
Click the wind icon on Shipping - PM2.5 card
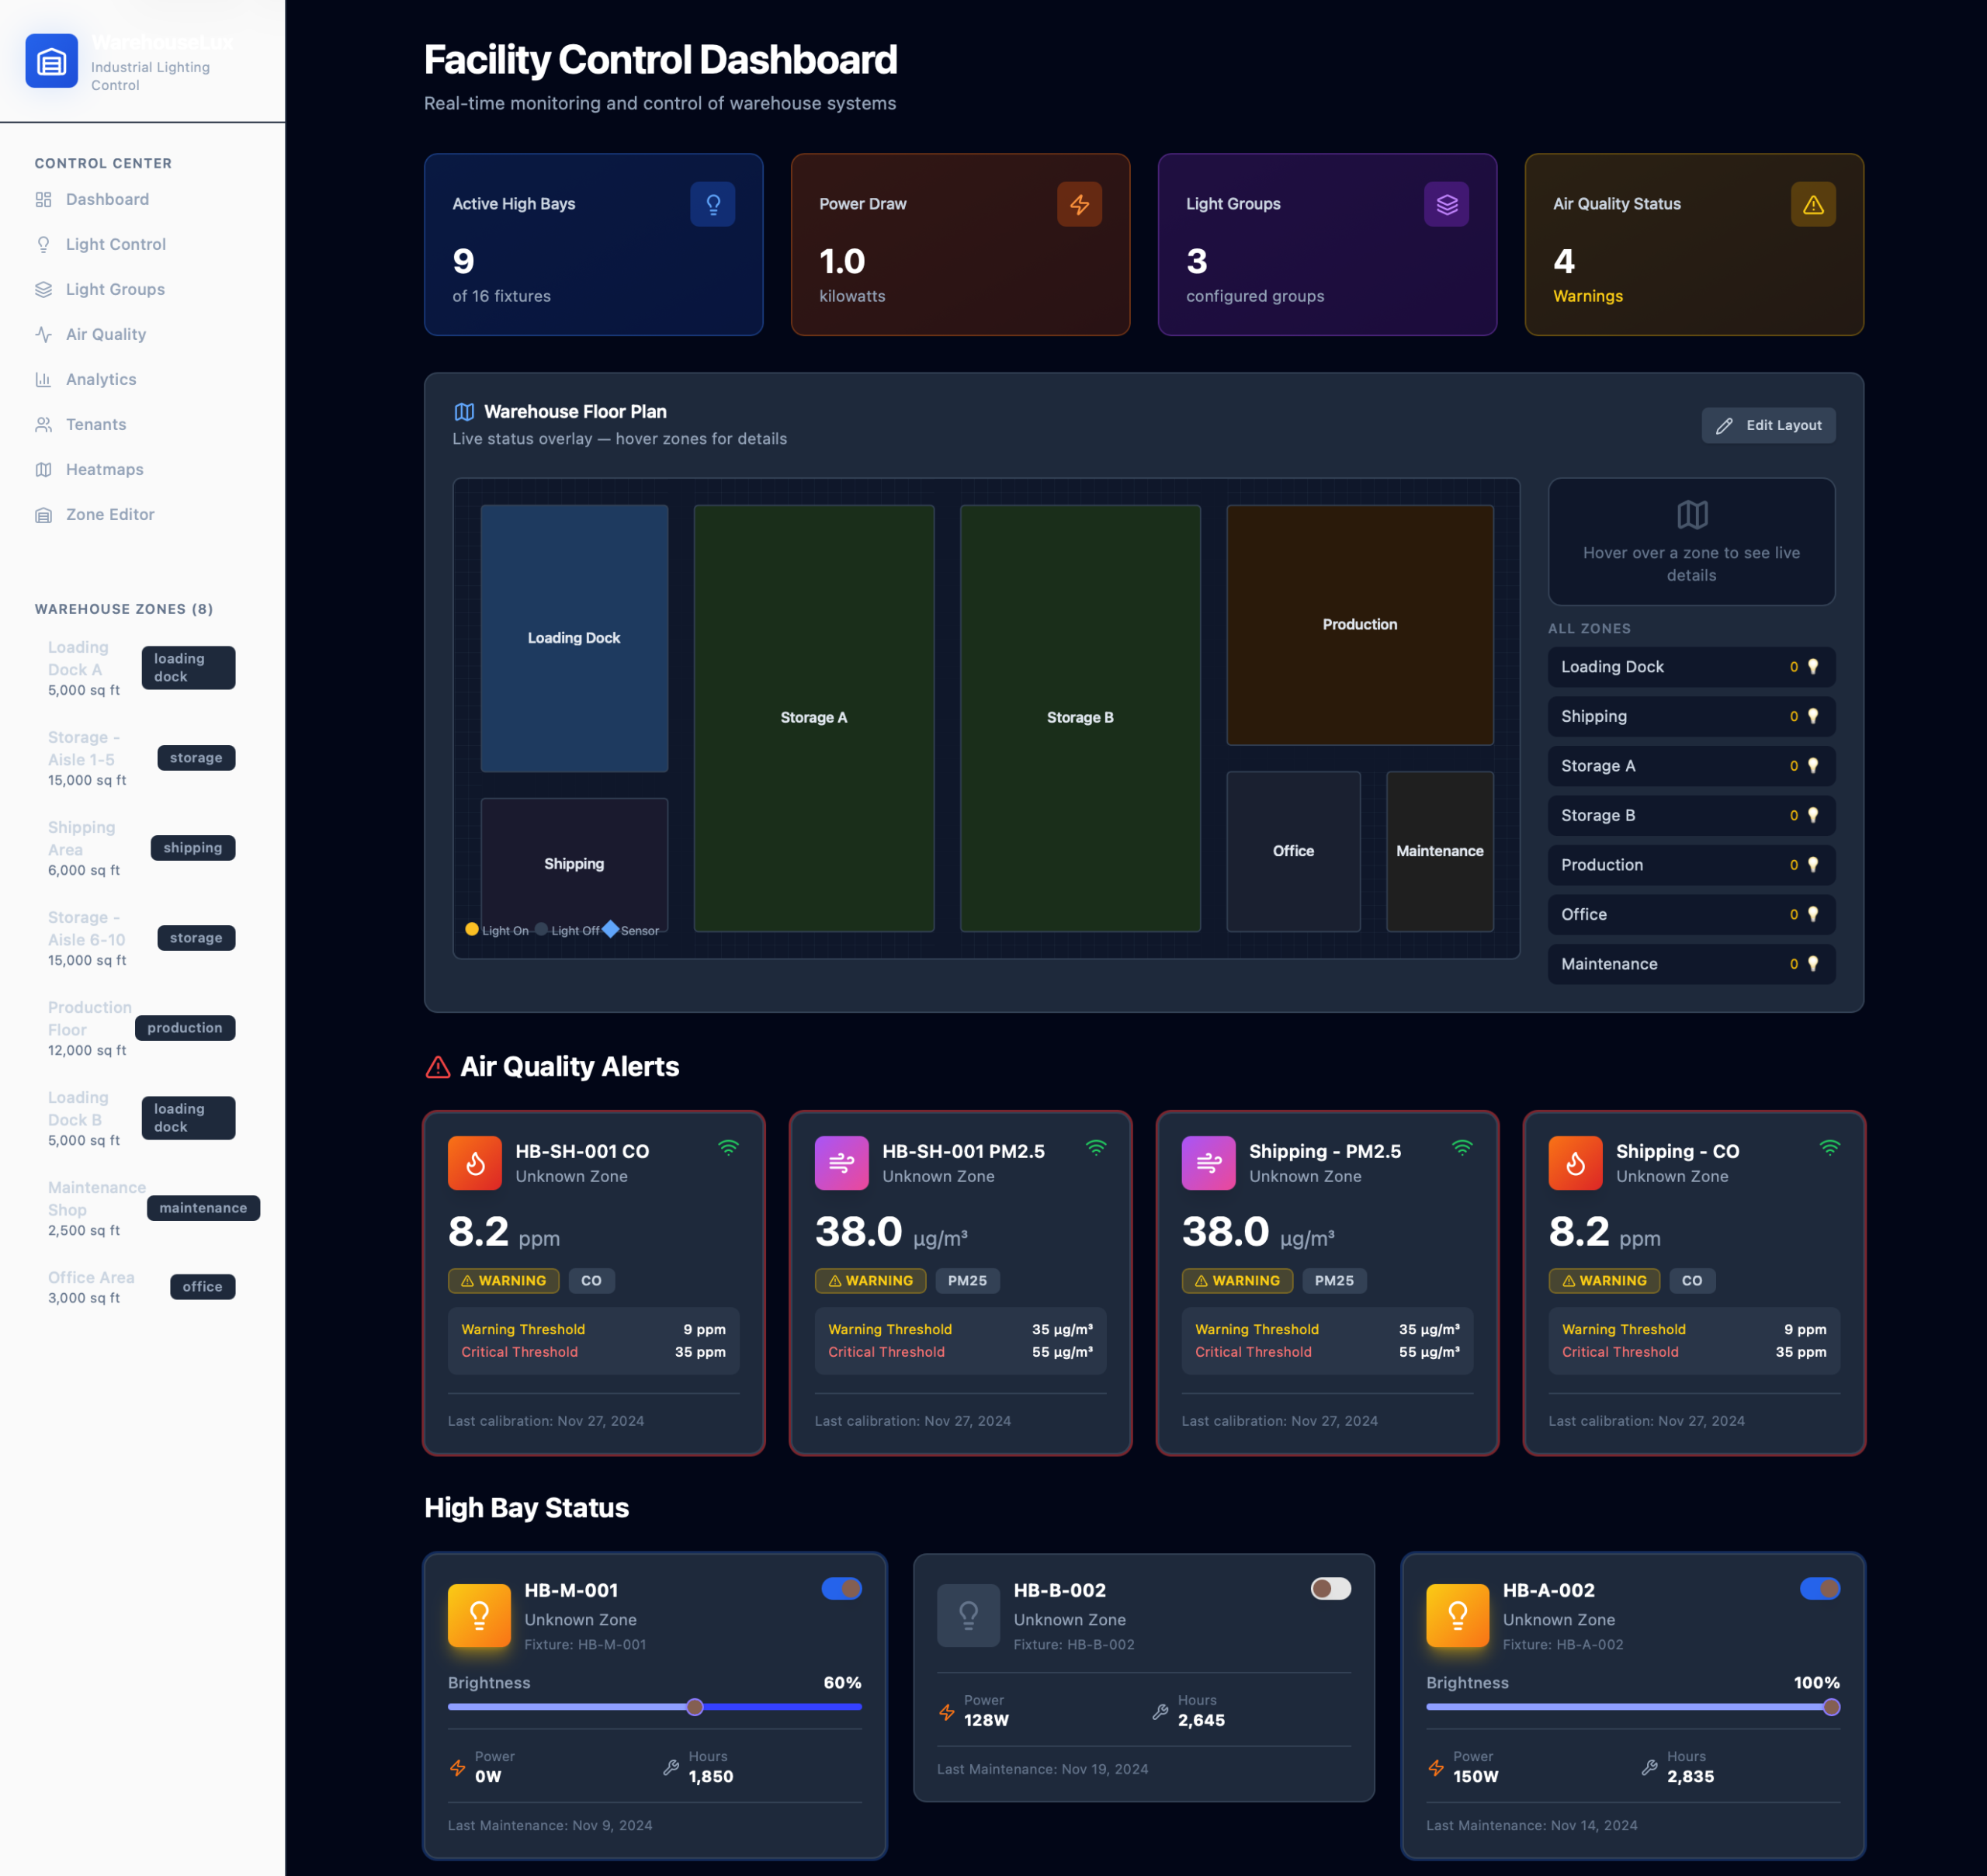(x=1209, y=1163)
